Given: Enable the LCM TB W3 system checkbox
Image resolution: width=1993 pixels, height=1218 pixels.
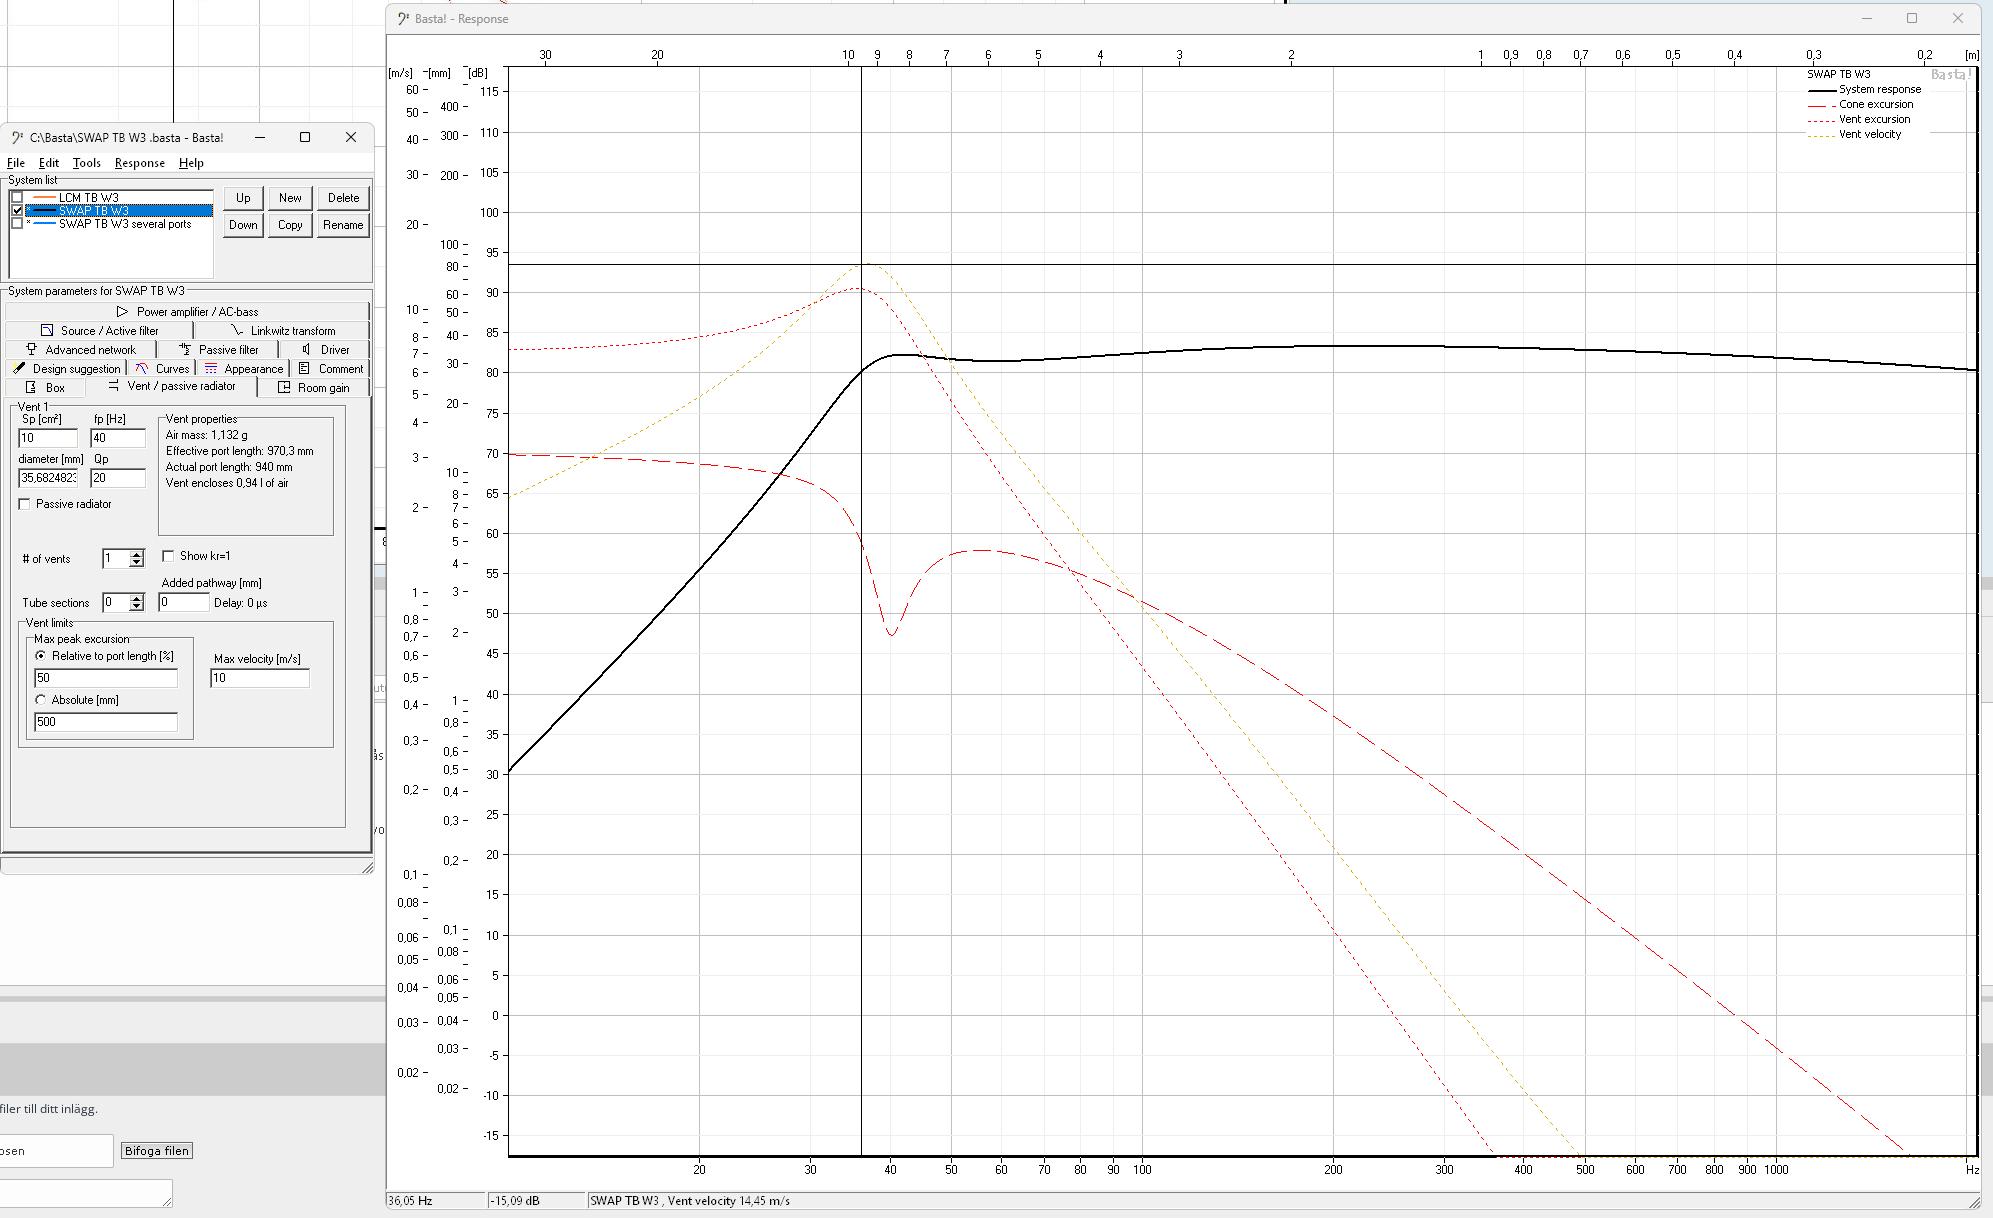Looking at the screenshot, I should pyautogui.click(x=17, y=198).
